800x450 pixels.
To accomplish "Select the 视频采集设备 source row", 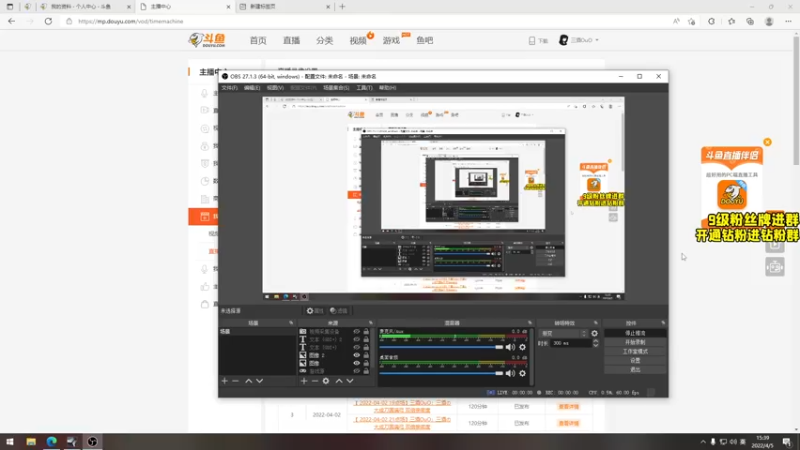I will pyautogui.click(x=336, y=332).
